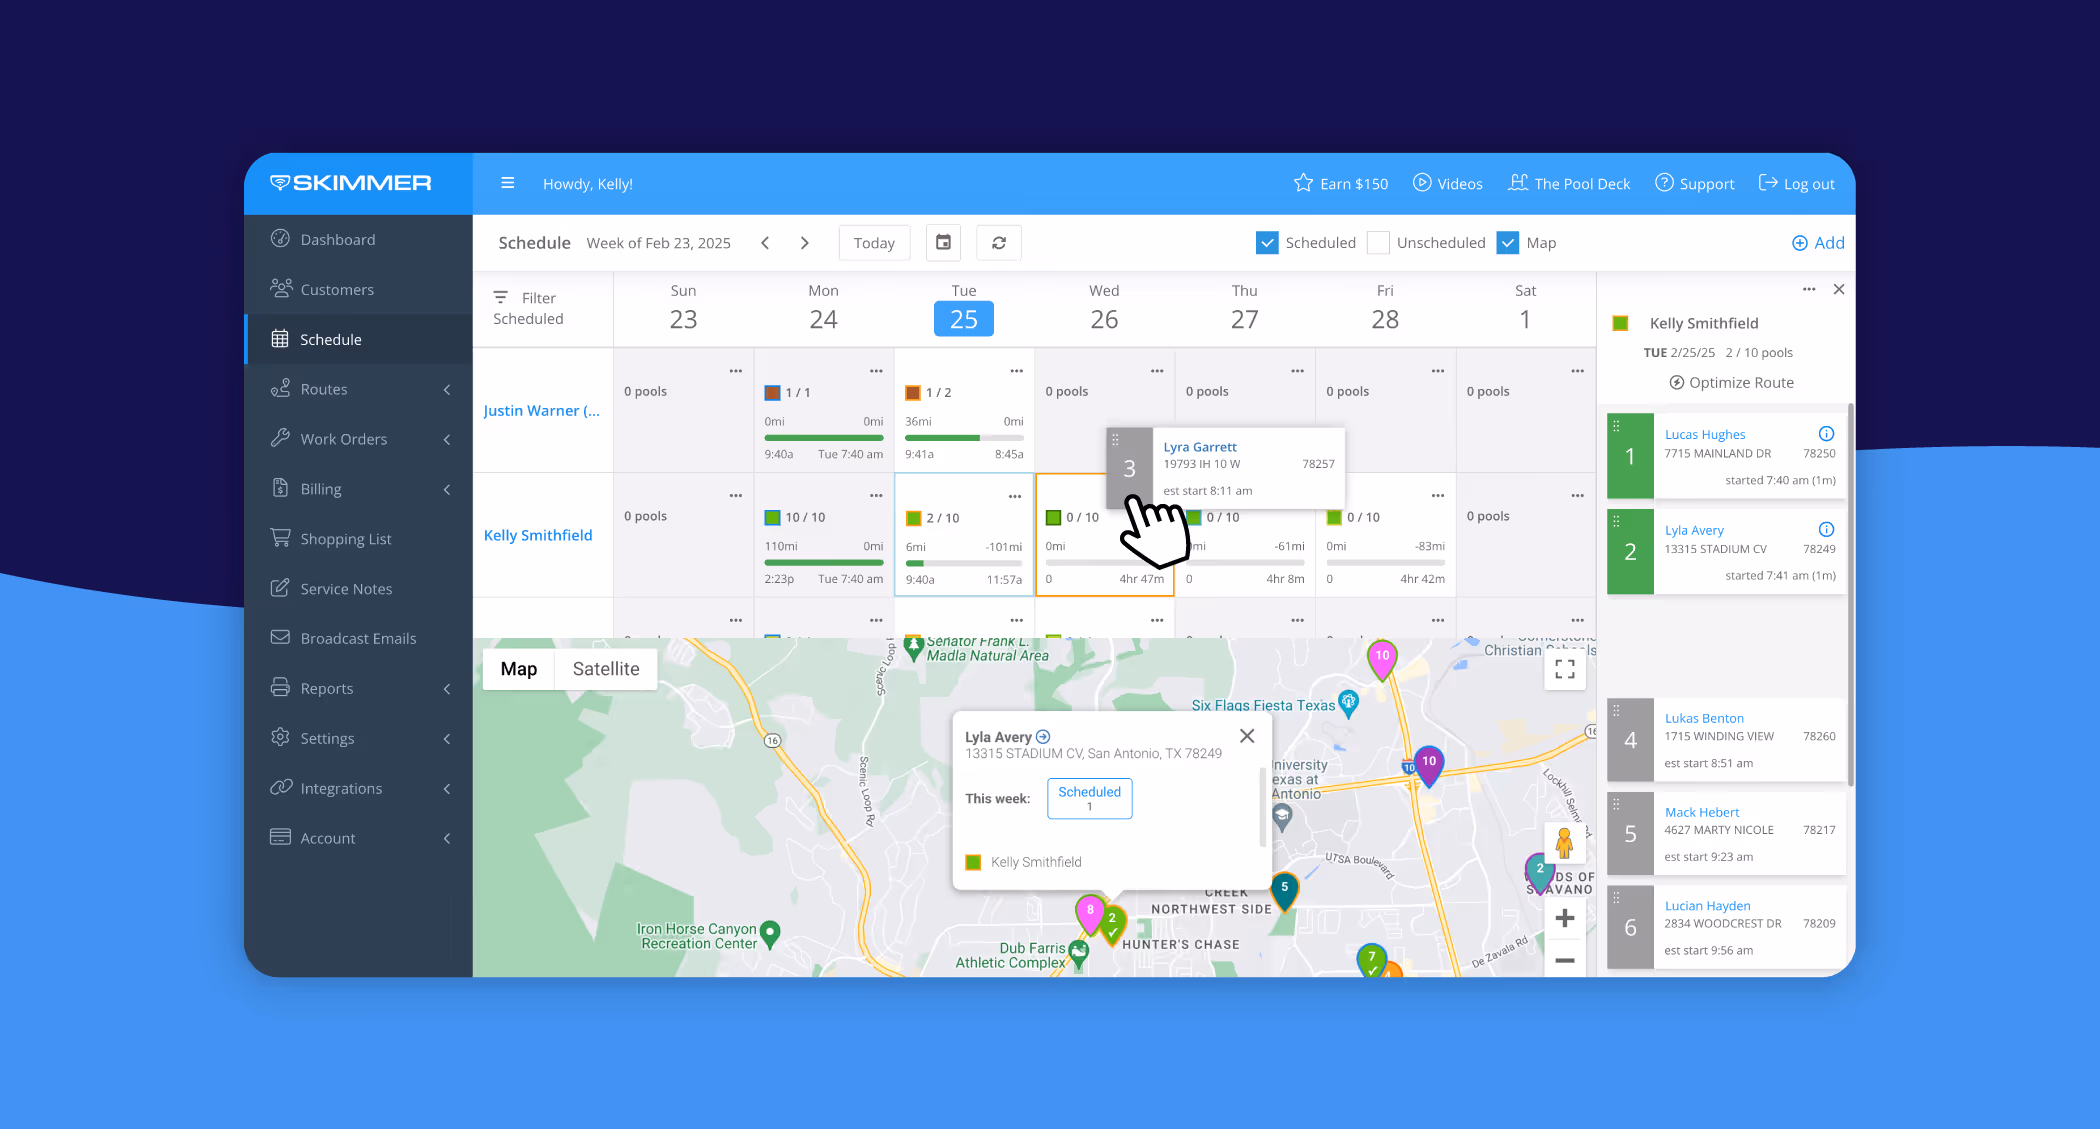Open options for Kelly Smithfield Tuesday cell
This screenshot has height=1129, width=2100.
(x=1015, y=496)
